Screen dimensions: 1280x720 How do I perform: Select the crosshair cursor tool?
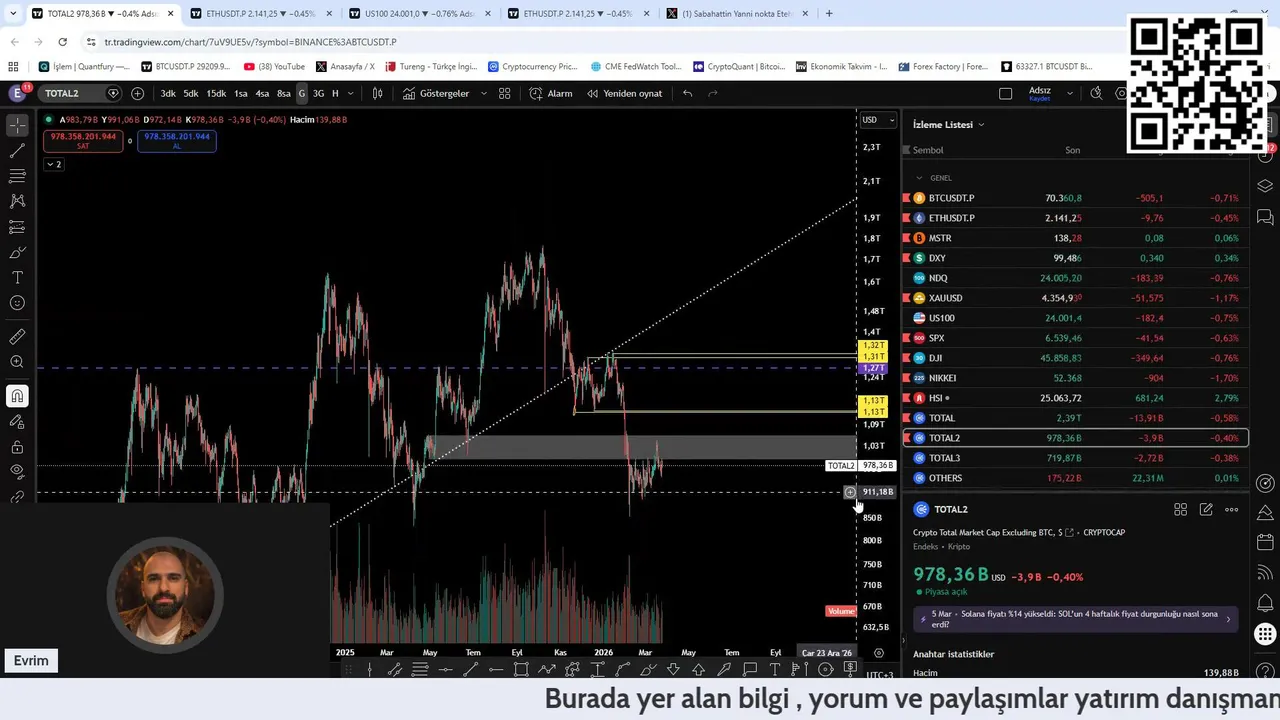[x=17, y=125]
